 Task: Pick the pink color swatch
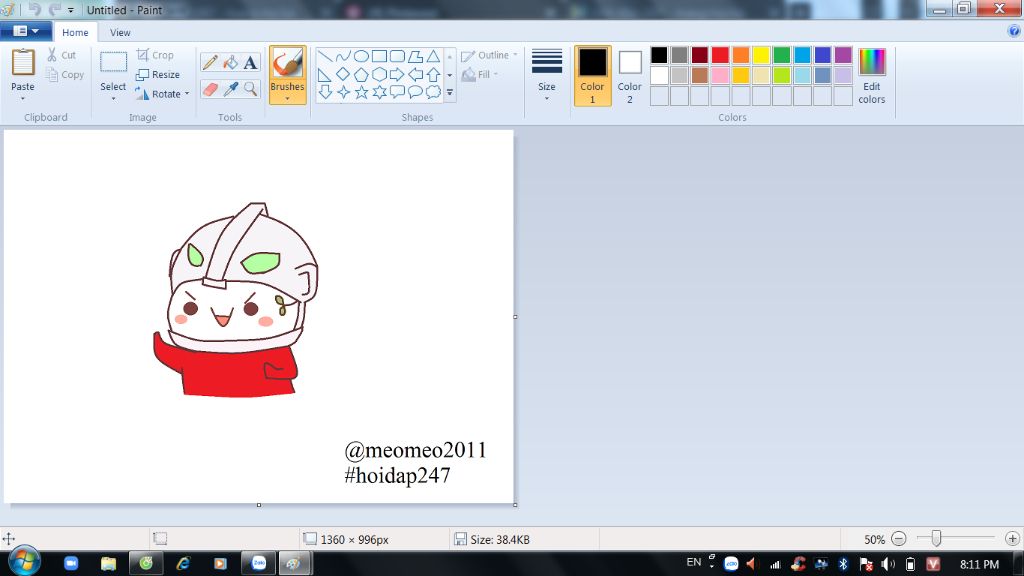coord(720,75)
